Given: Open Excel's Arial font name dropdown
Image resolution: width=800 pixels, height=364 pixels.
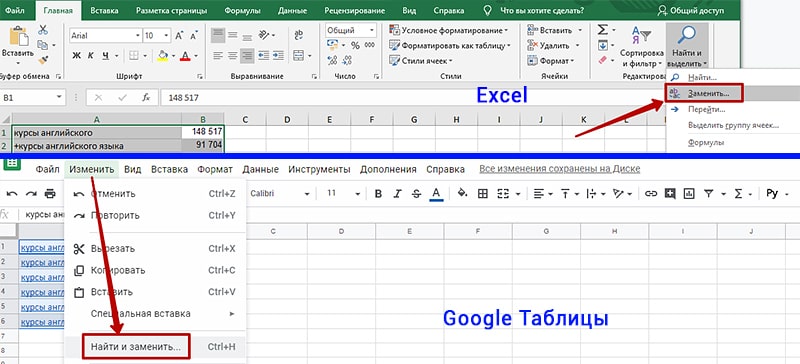Looking at the screenshot, I should [x=138, y=36].
